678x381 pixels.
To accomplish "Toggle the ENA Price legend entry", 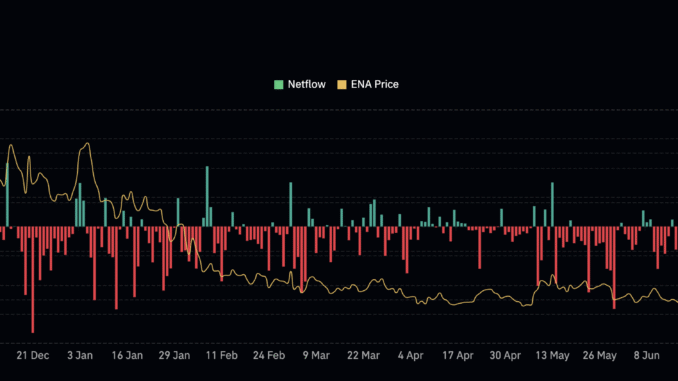I will tap(368, 84).
